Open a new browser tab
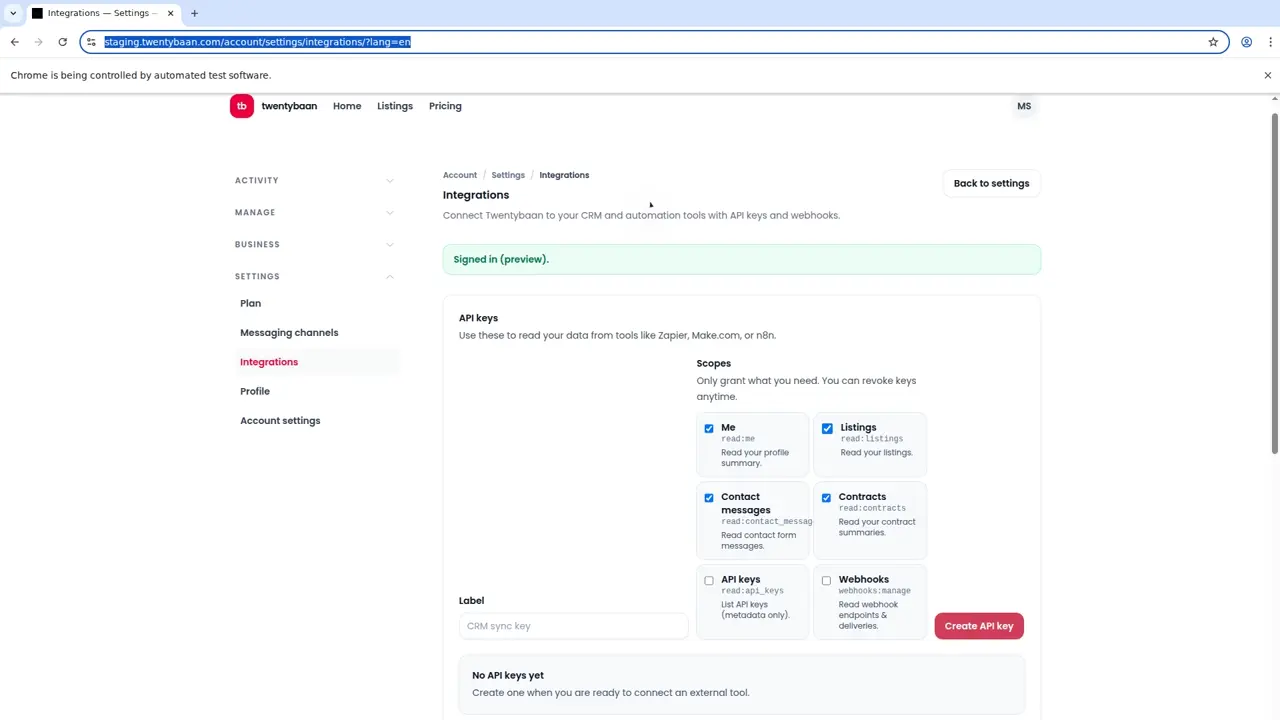 point(194,13)
